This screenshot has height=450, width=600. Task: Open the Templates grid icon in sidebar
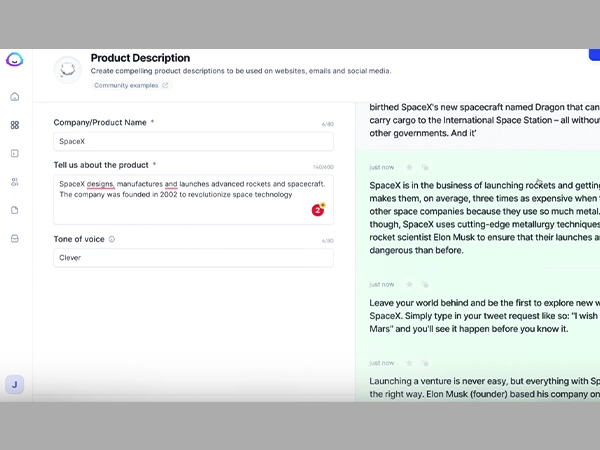pyautogui.click(x=15, y=125)
